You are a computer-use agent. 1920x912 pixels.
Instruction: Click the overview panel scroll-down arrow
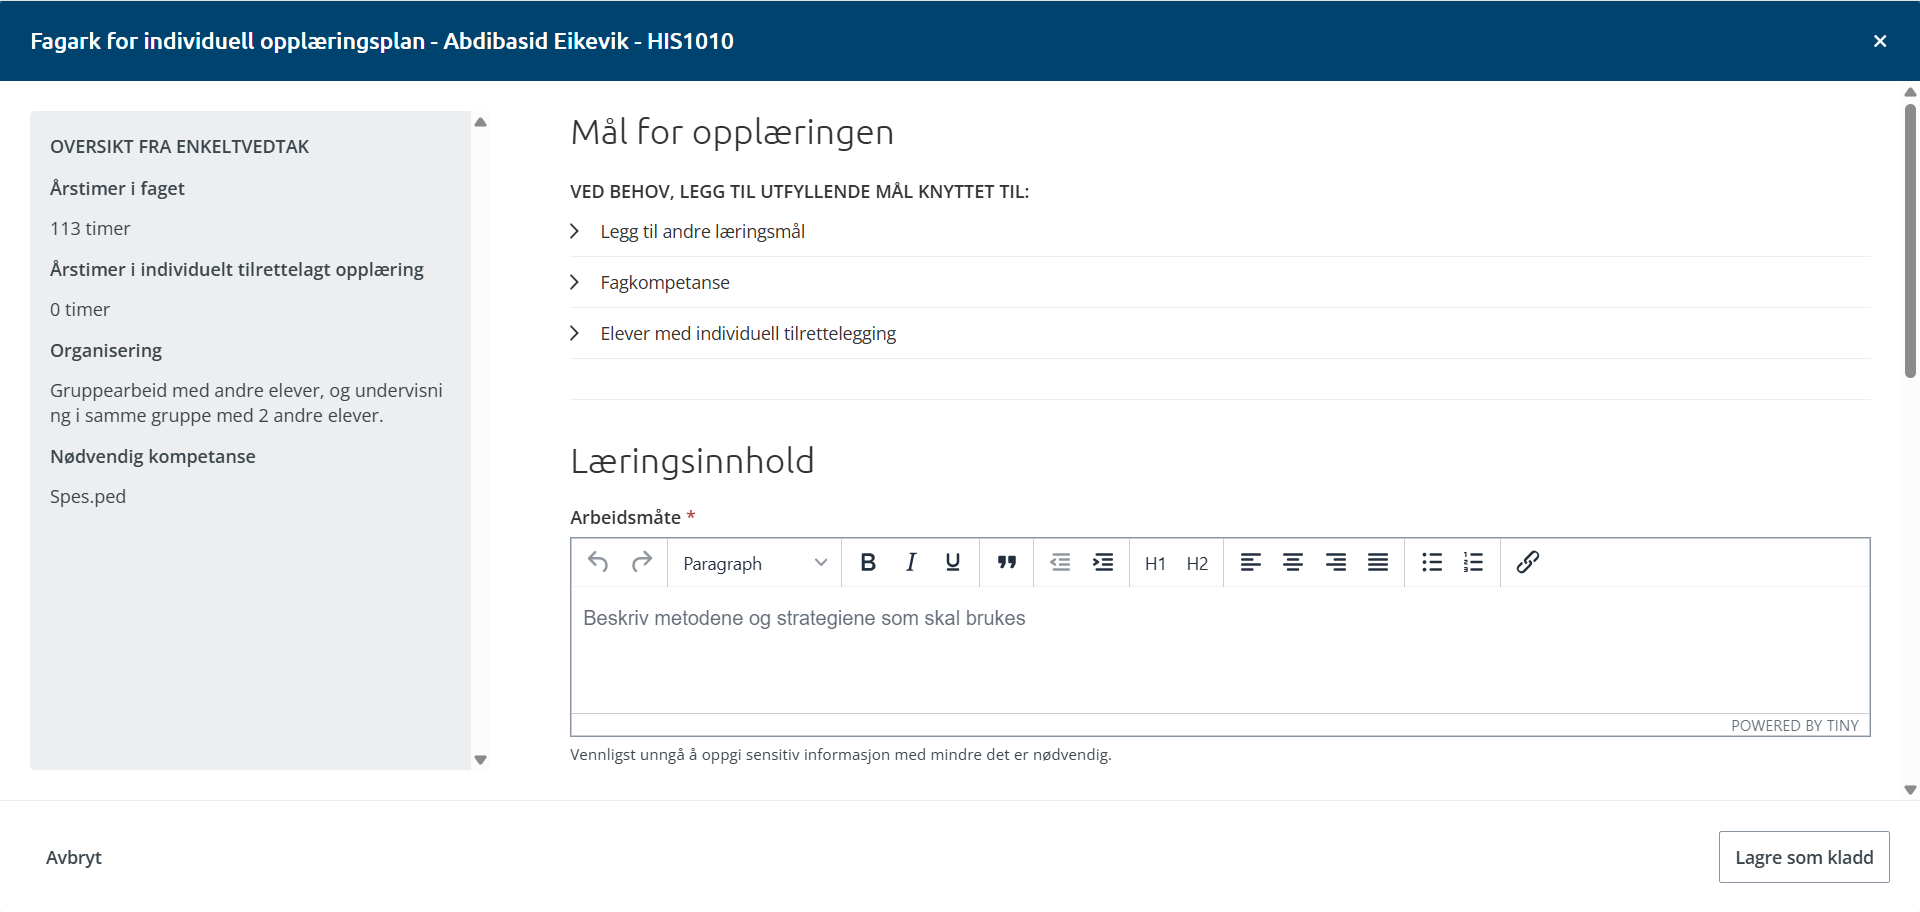coord(480,760)
